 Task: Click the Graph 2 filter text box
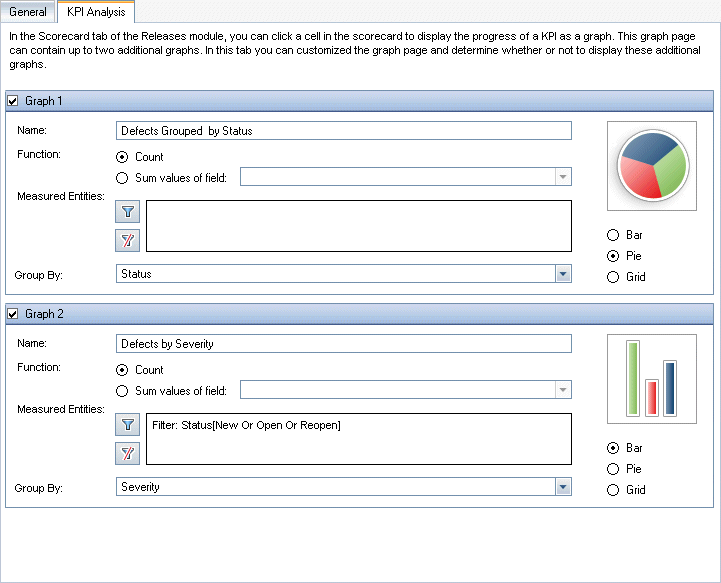pyautogui.click(x=358, y=439)
